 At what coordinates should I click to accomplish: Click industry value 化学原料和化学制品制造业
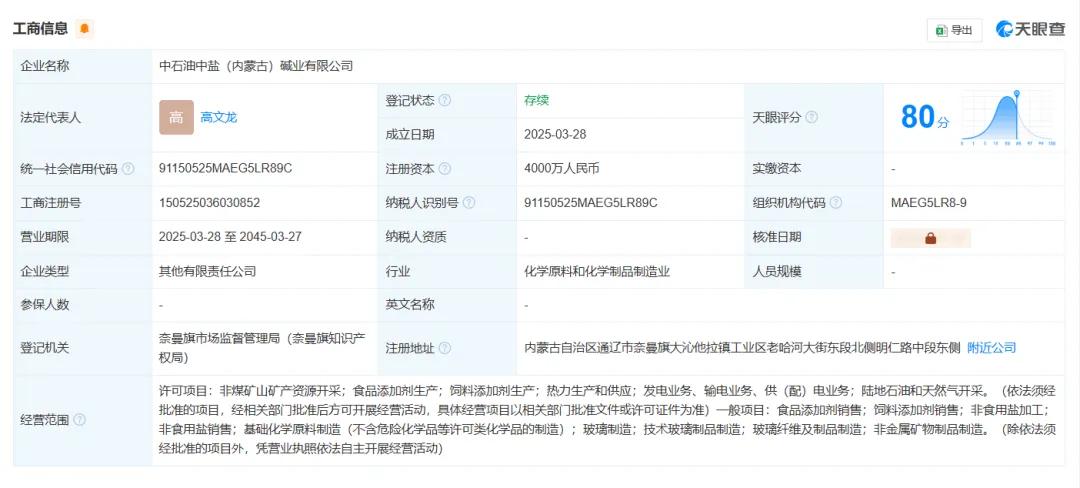coord(596,271)
